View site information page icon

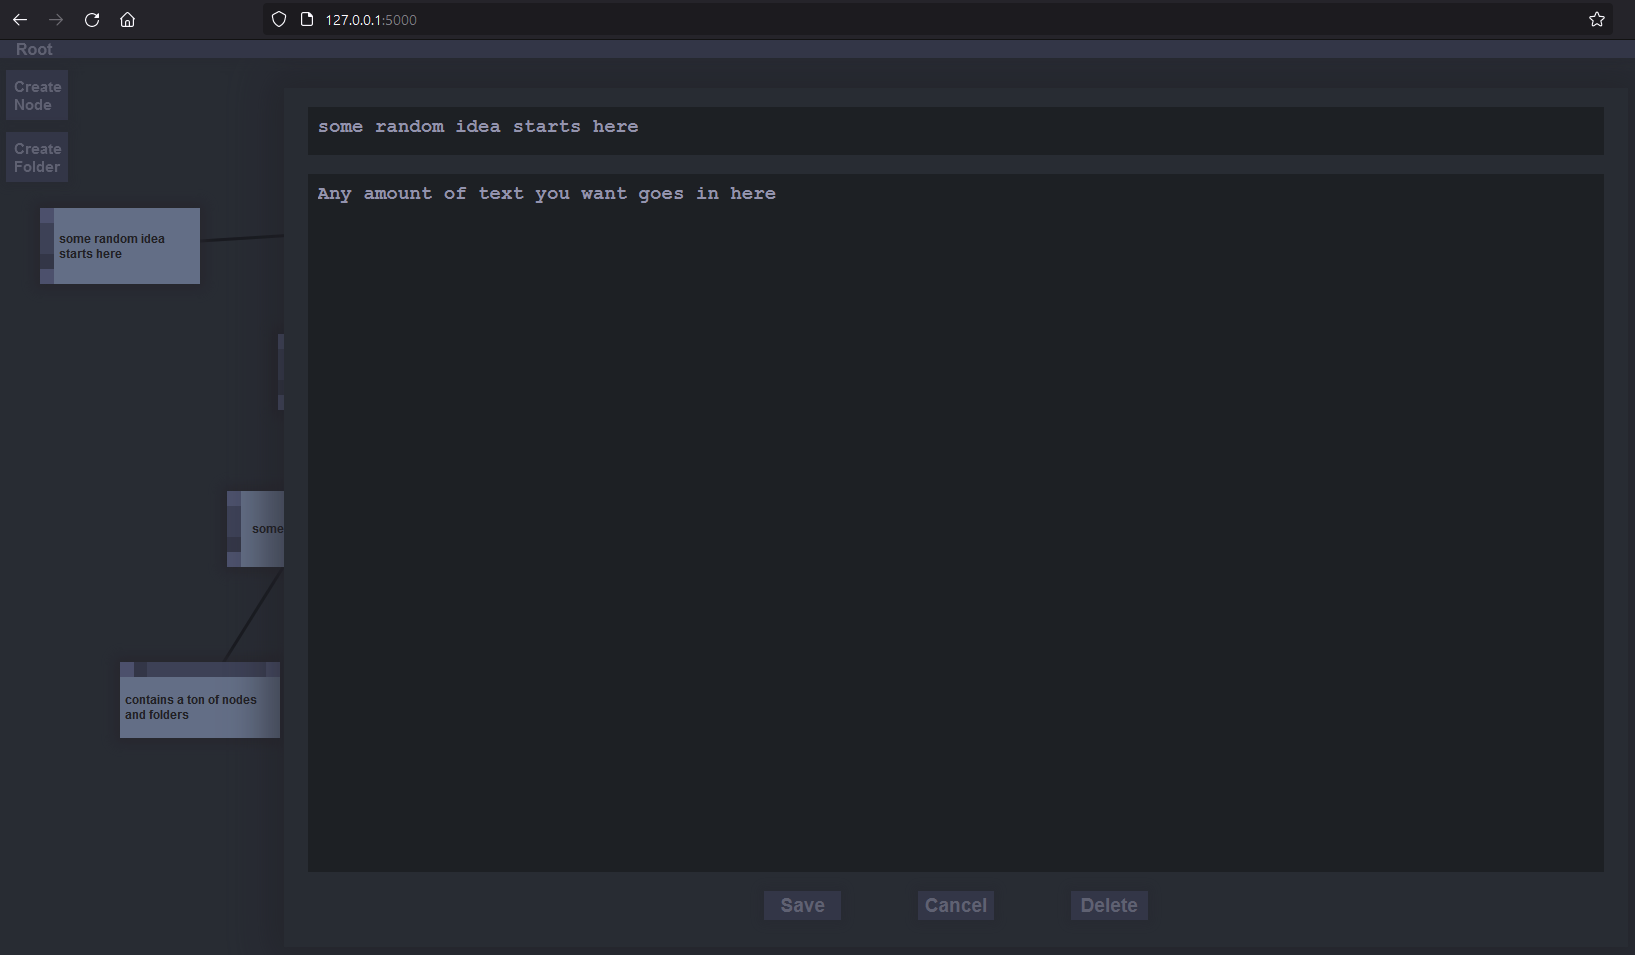tap(307, 20)
